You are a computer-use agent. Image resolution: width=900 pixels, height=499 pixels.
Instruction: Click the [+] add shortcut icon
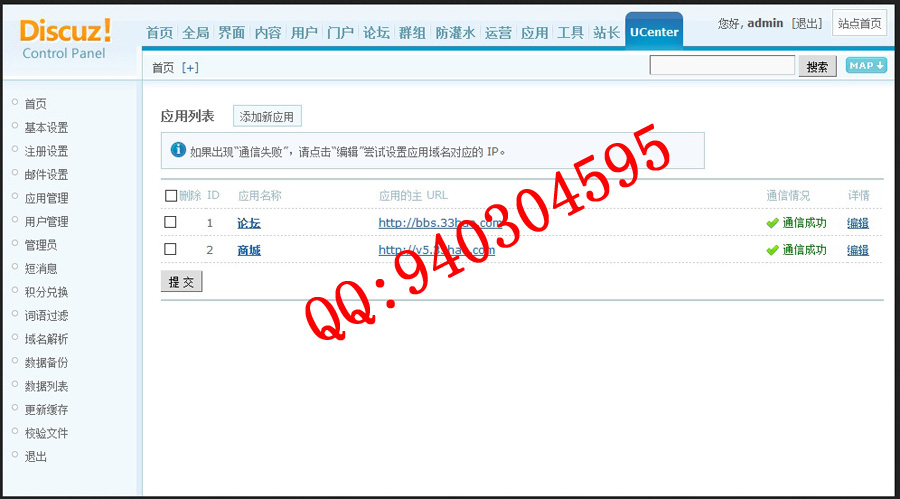pyautogui.click(x=190, y=68)
